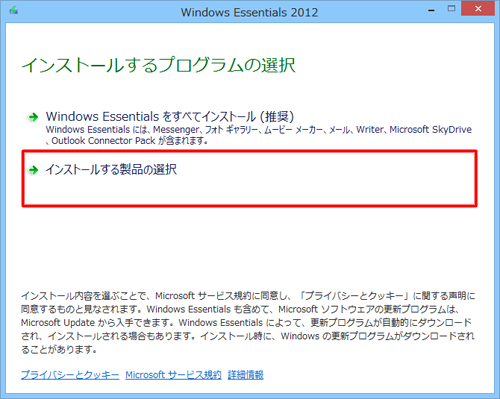The width and height of the screenshot is (500, 399).
Task: Choose Windows Essentials をすべてインストール (推奨)
Action: [x=170, y=117]
